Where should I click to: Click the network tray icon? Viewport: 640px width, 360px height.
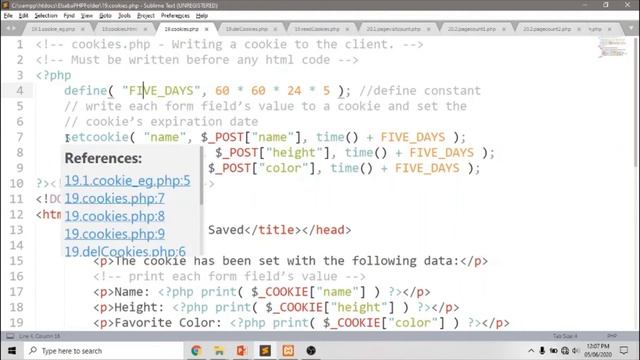pyautogui.click(x=565, y=351)
